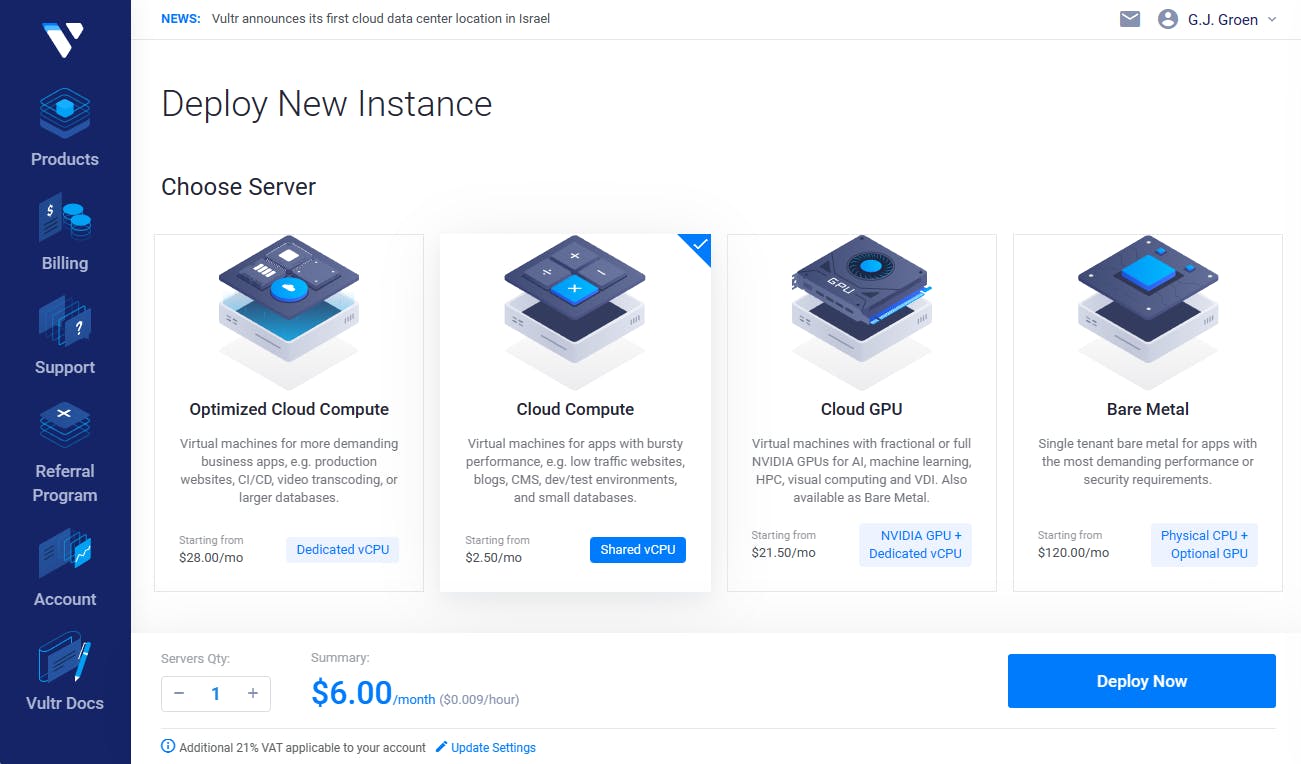1301x764 pixels.
Task: Click the NEWS: label in top bar
Action: pyautogui.click(x=181, y=18)
